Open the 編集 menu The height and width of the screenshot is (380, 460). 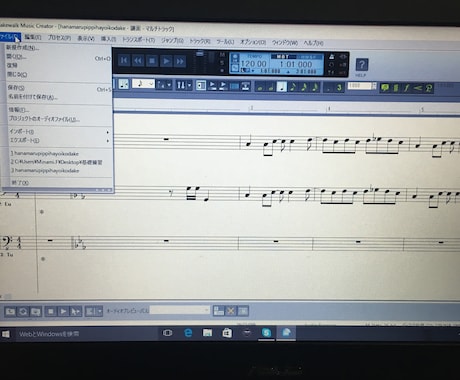point(33,37)
